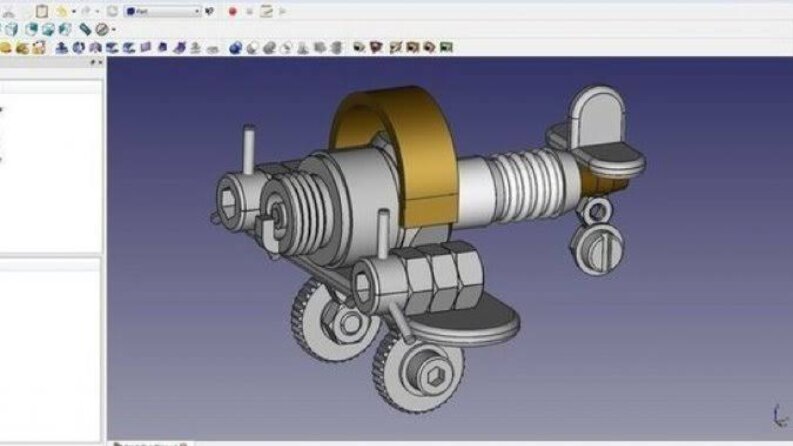Screen dimensions: 793x446
Task: Select the Fillet tool
Action: 112,48
